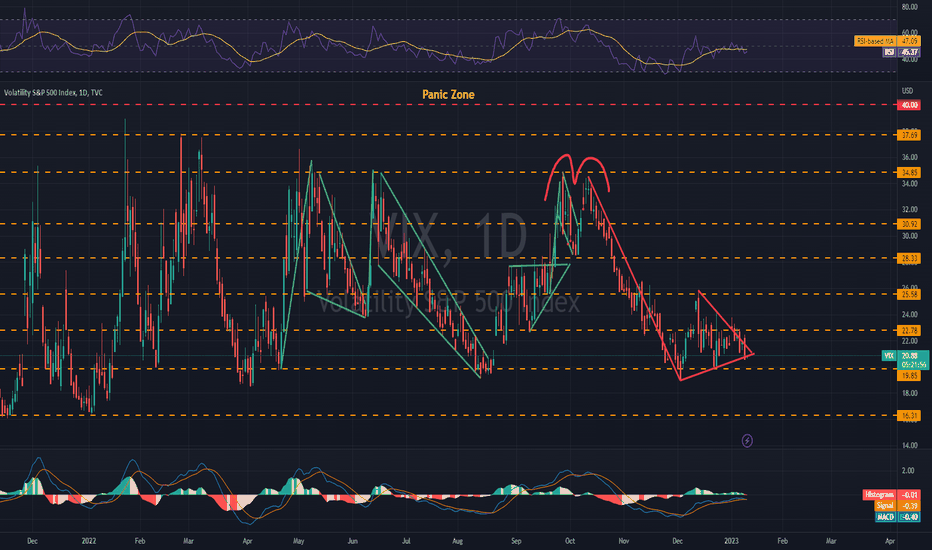Image resolution: width=932 pixels, height=550 pixels.
Task: Click the Apr label at the time axis end
Action: 890,541
